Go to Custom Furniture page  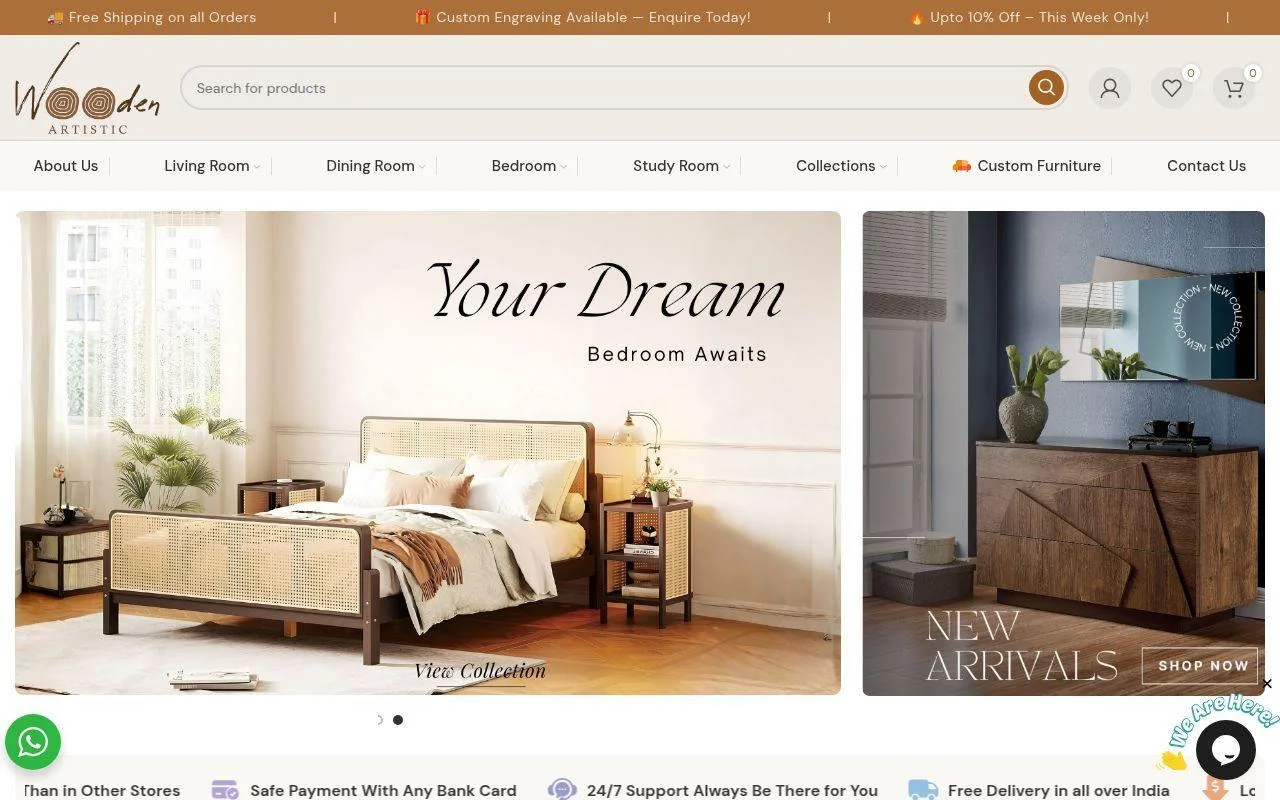[x=1039, y=166]
